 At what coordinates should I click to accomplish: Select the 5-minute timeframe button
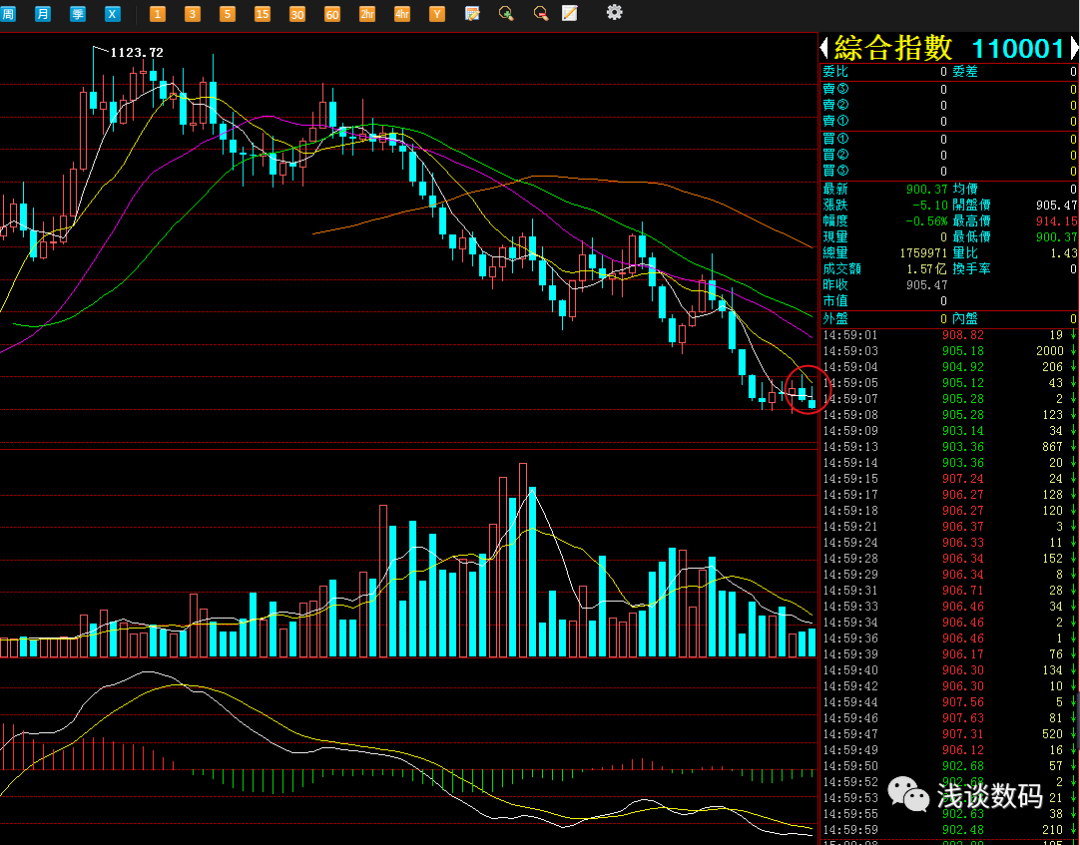click(227, 14)
